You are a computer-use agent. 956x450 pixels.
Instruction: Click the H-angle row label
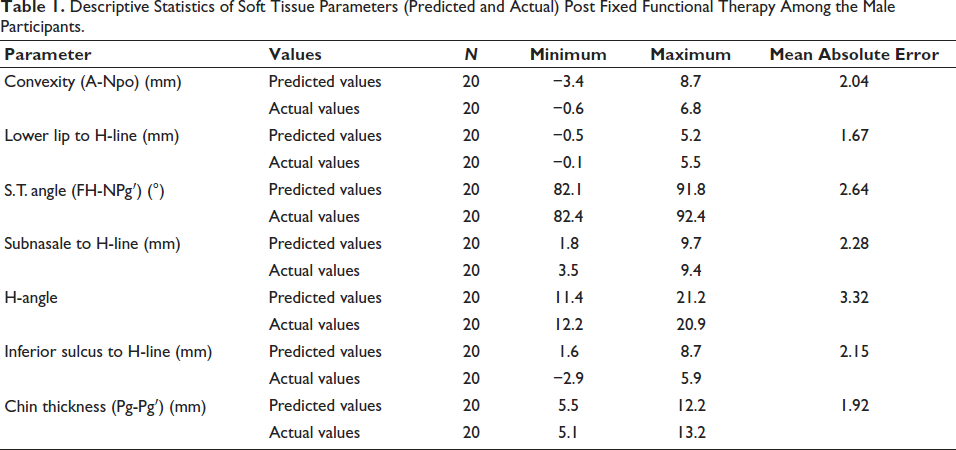point(31,298)
